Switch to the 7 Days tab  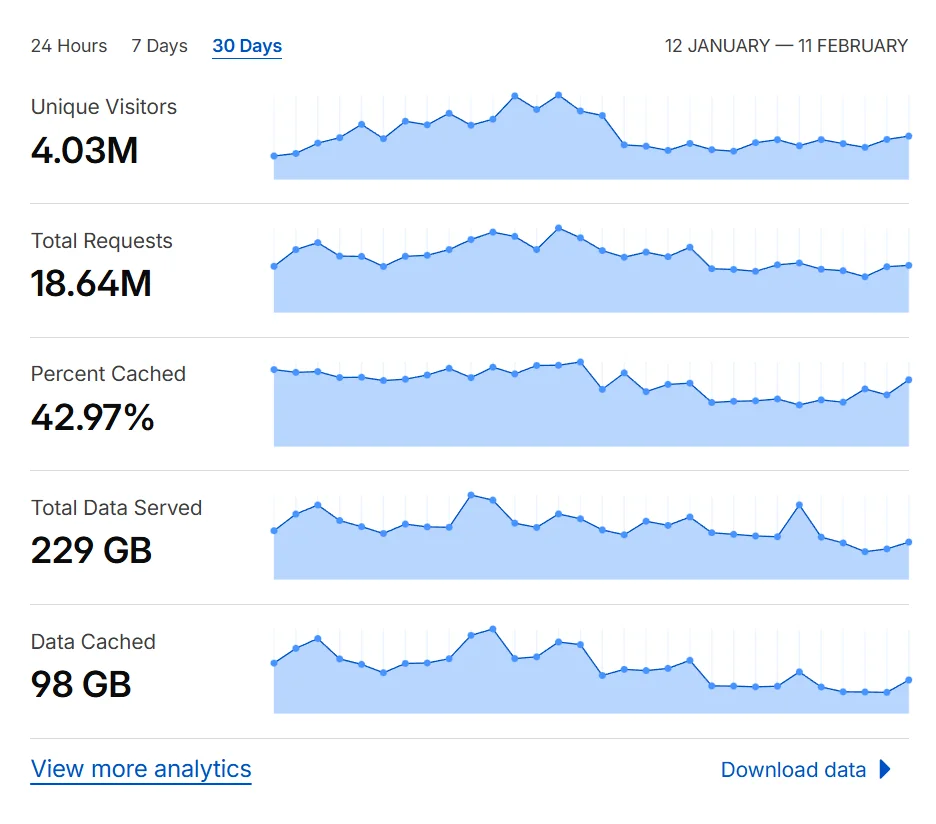tap(159, 46)
